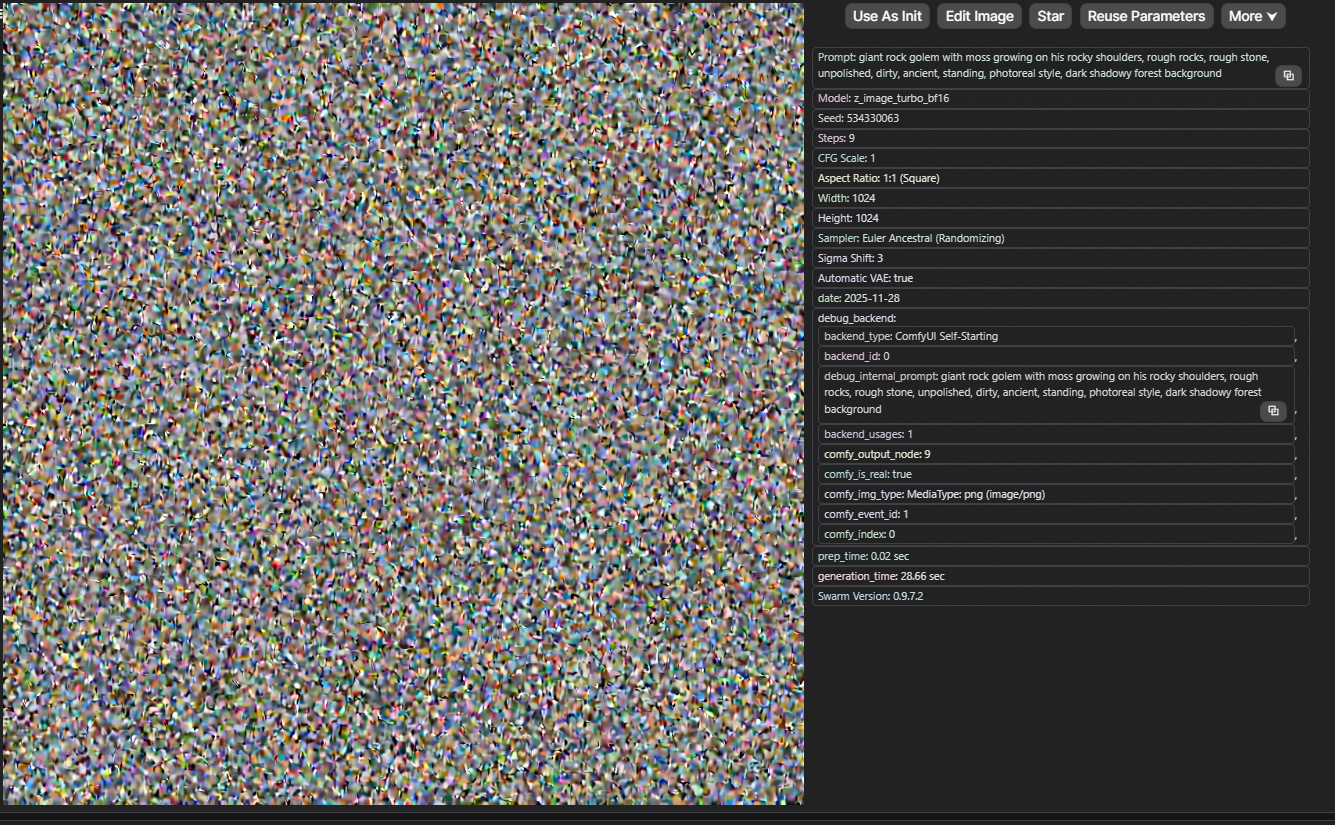Select the debug_internal_prompt text
The height and width of the screenshot is (825, 1335).
tap(1042, 393)
